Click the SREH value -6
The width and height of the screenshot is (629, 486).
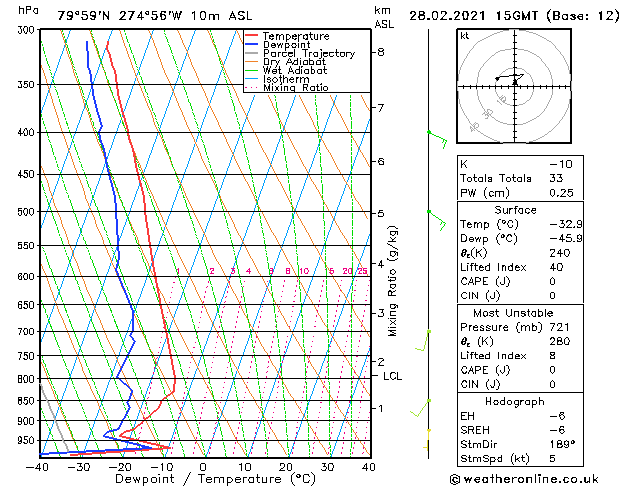click(x=557, y=430)
